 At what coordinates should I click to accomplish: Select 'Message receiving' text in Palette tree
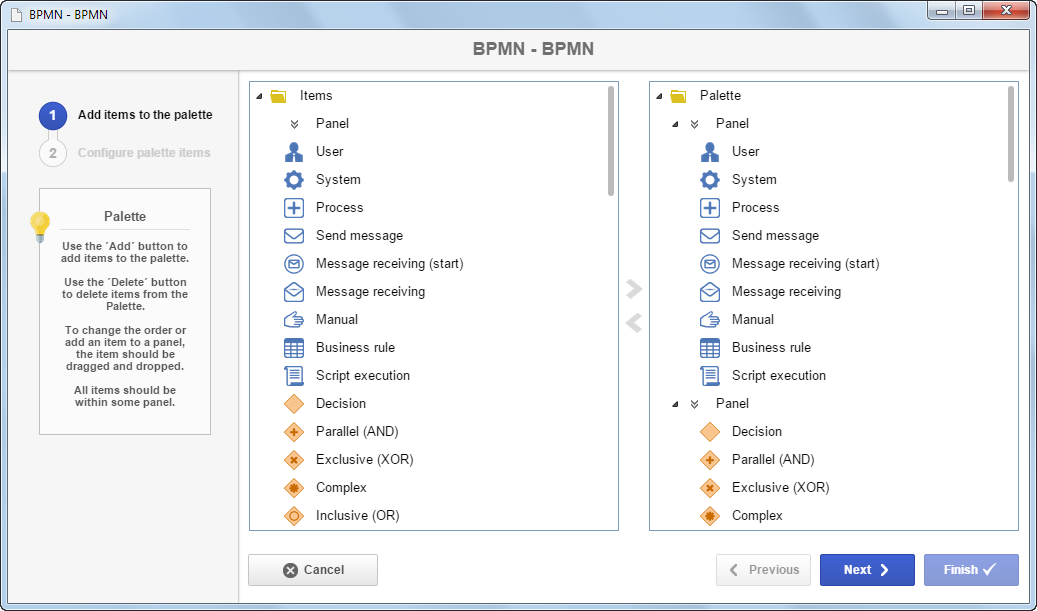(x=786, y=292)
